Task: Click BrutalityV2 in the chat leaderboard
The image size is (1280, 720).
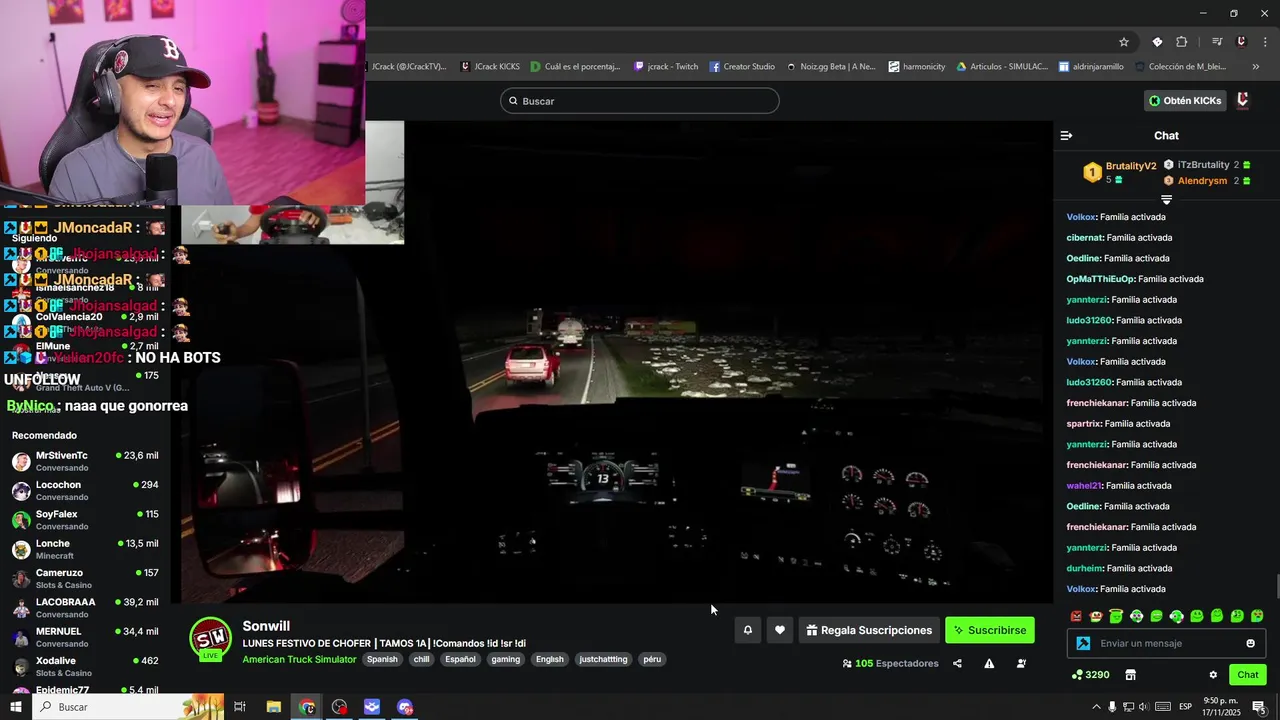Action: pos(1130,166)
